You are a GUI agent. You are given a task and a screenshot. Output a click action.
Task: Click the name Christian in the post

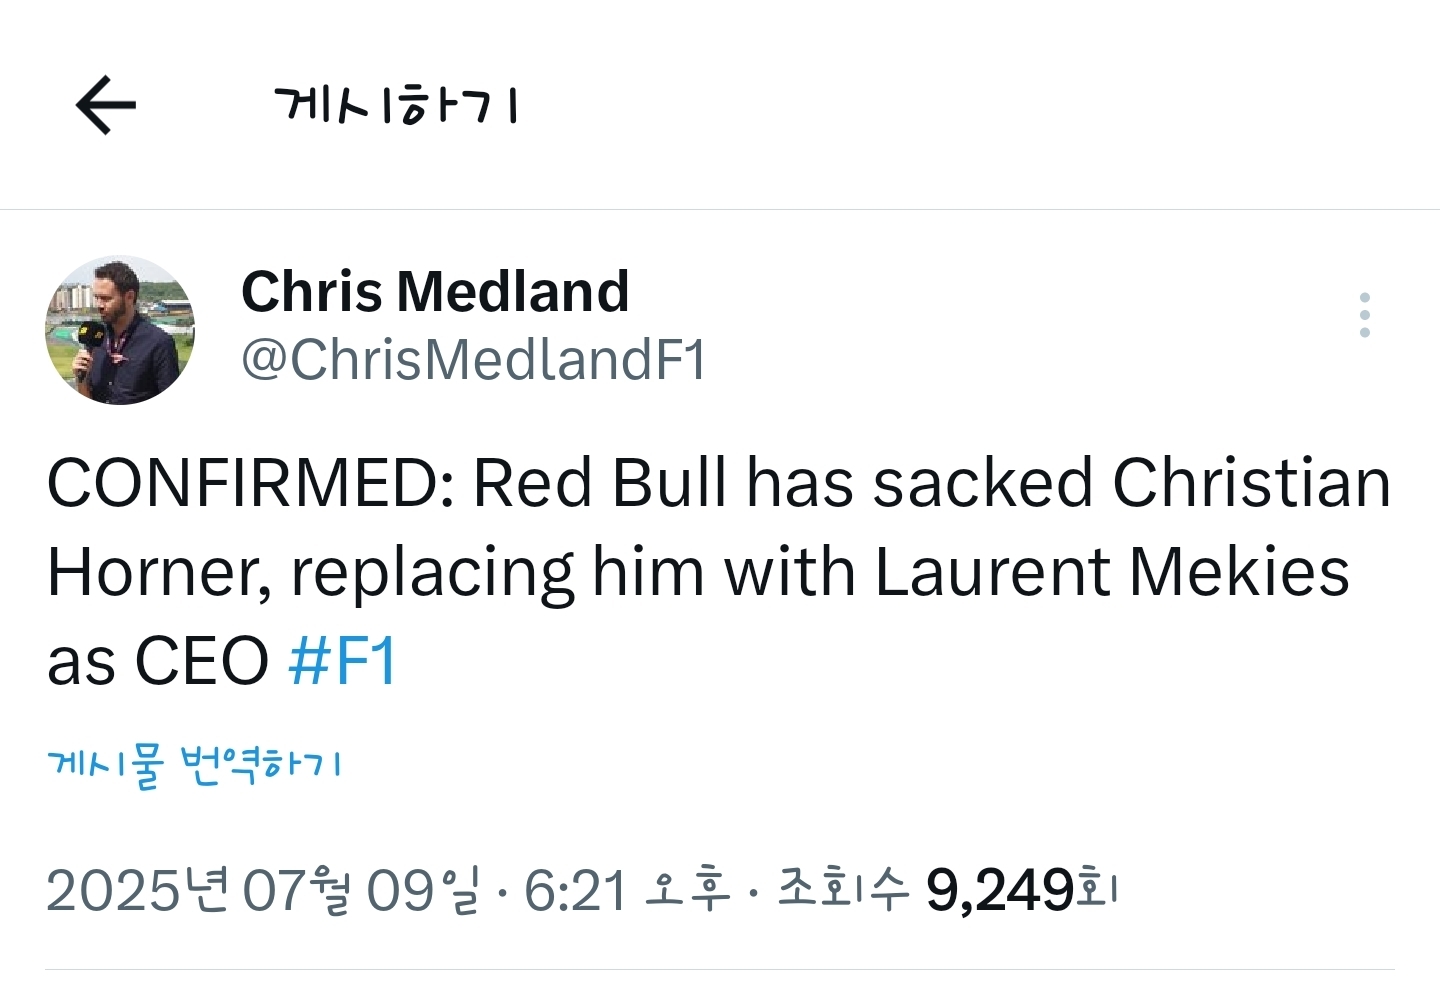pyautogui.click(x=1251, y=484)
